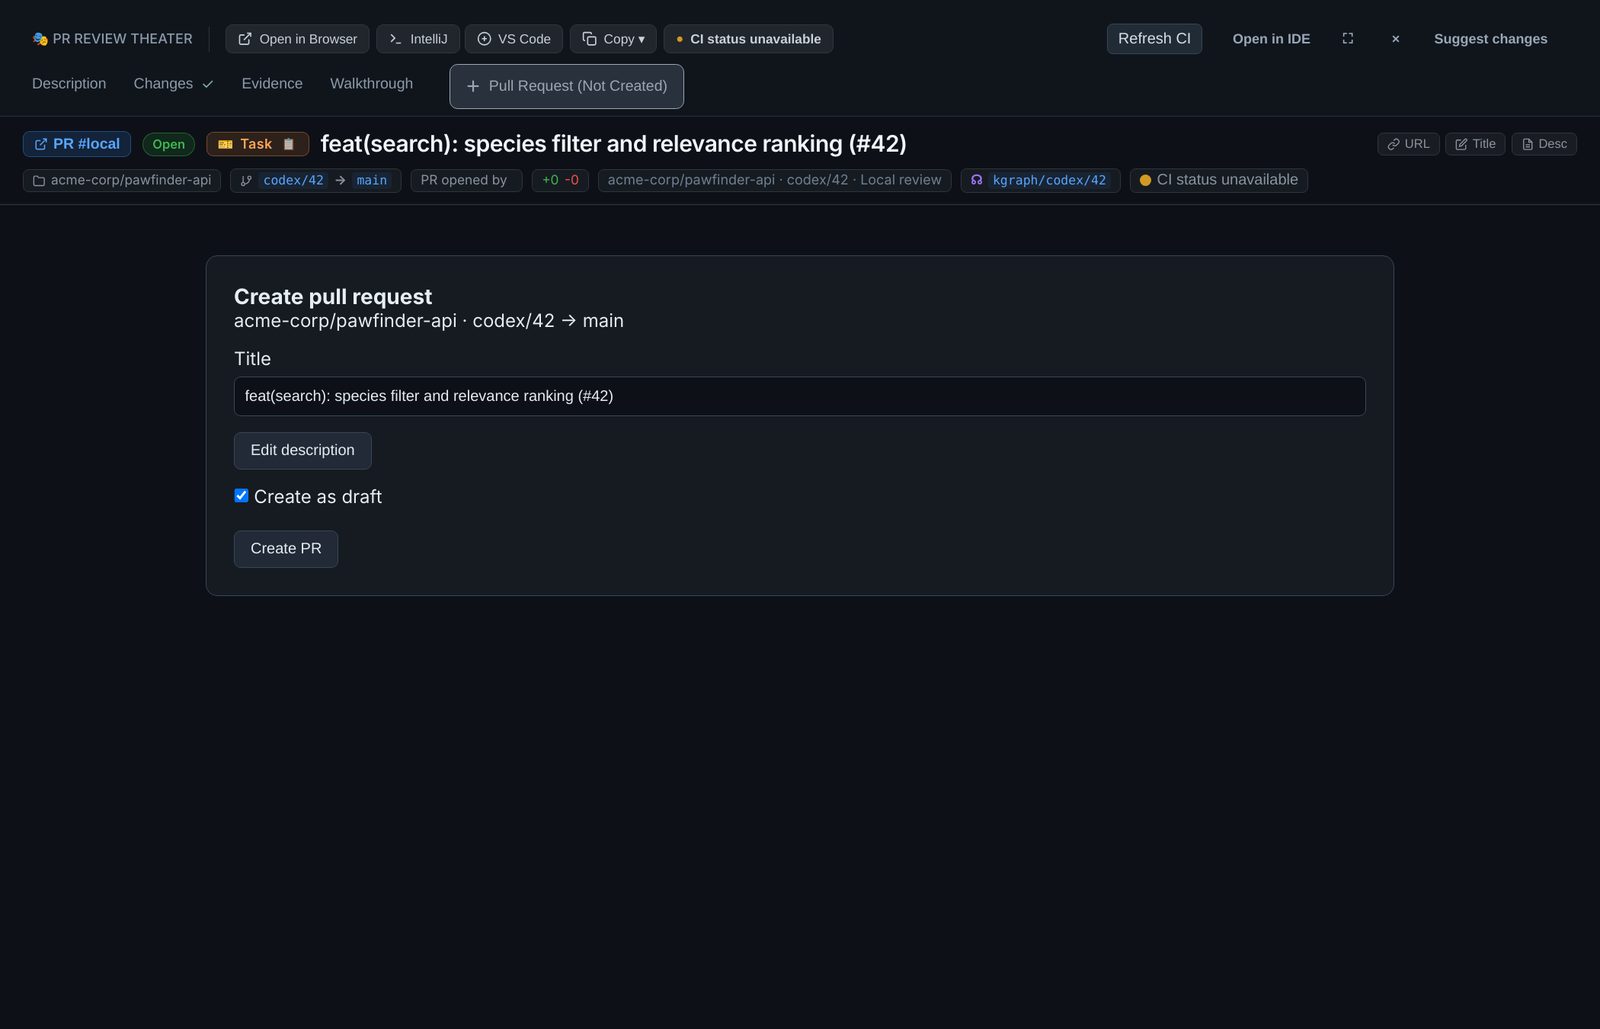Click the codex/42 branch label
The image size is (1600, 1029).
coord(293,180)
